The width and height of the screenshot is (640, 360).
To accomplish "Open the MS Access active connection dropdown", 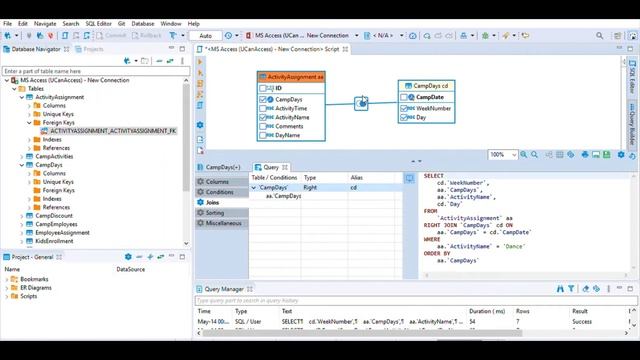I will tap(356, 36).
